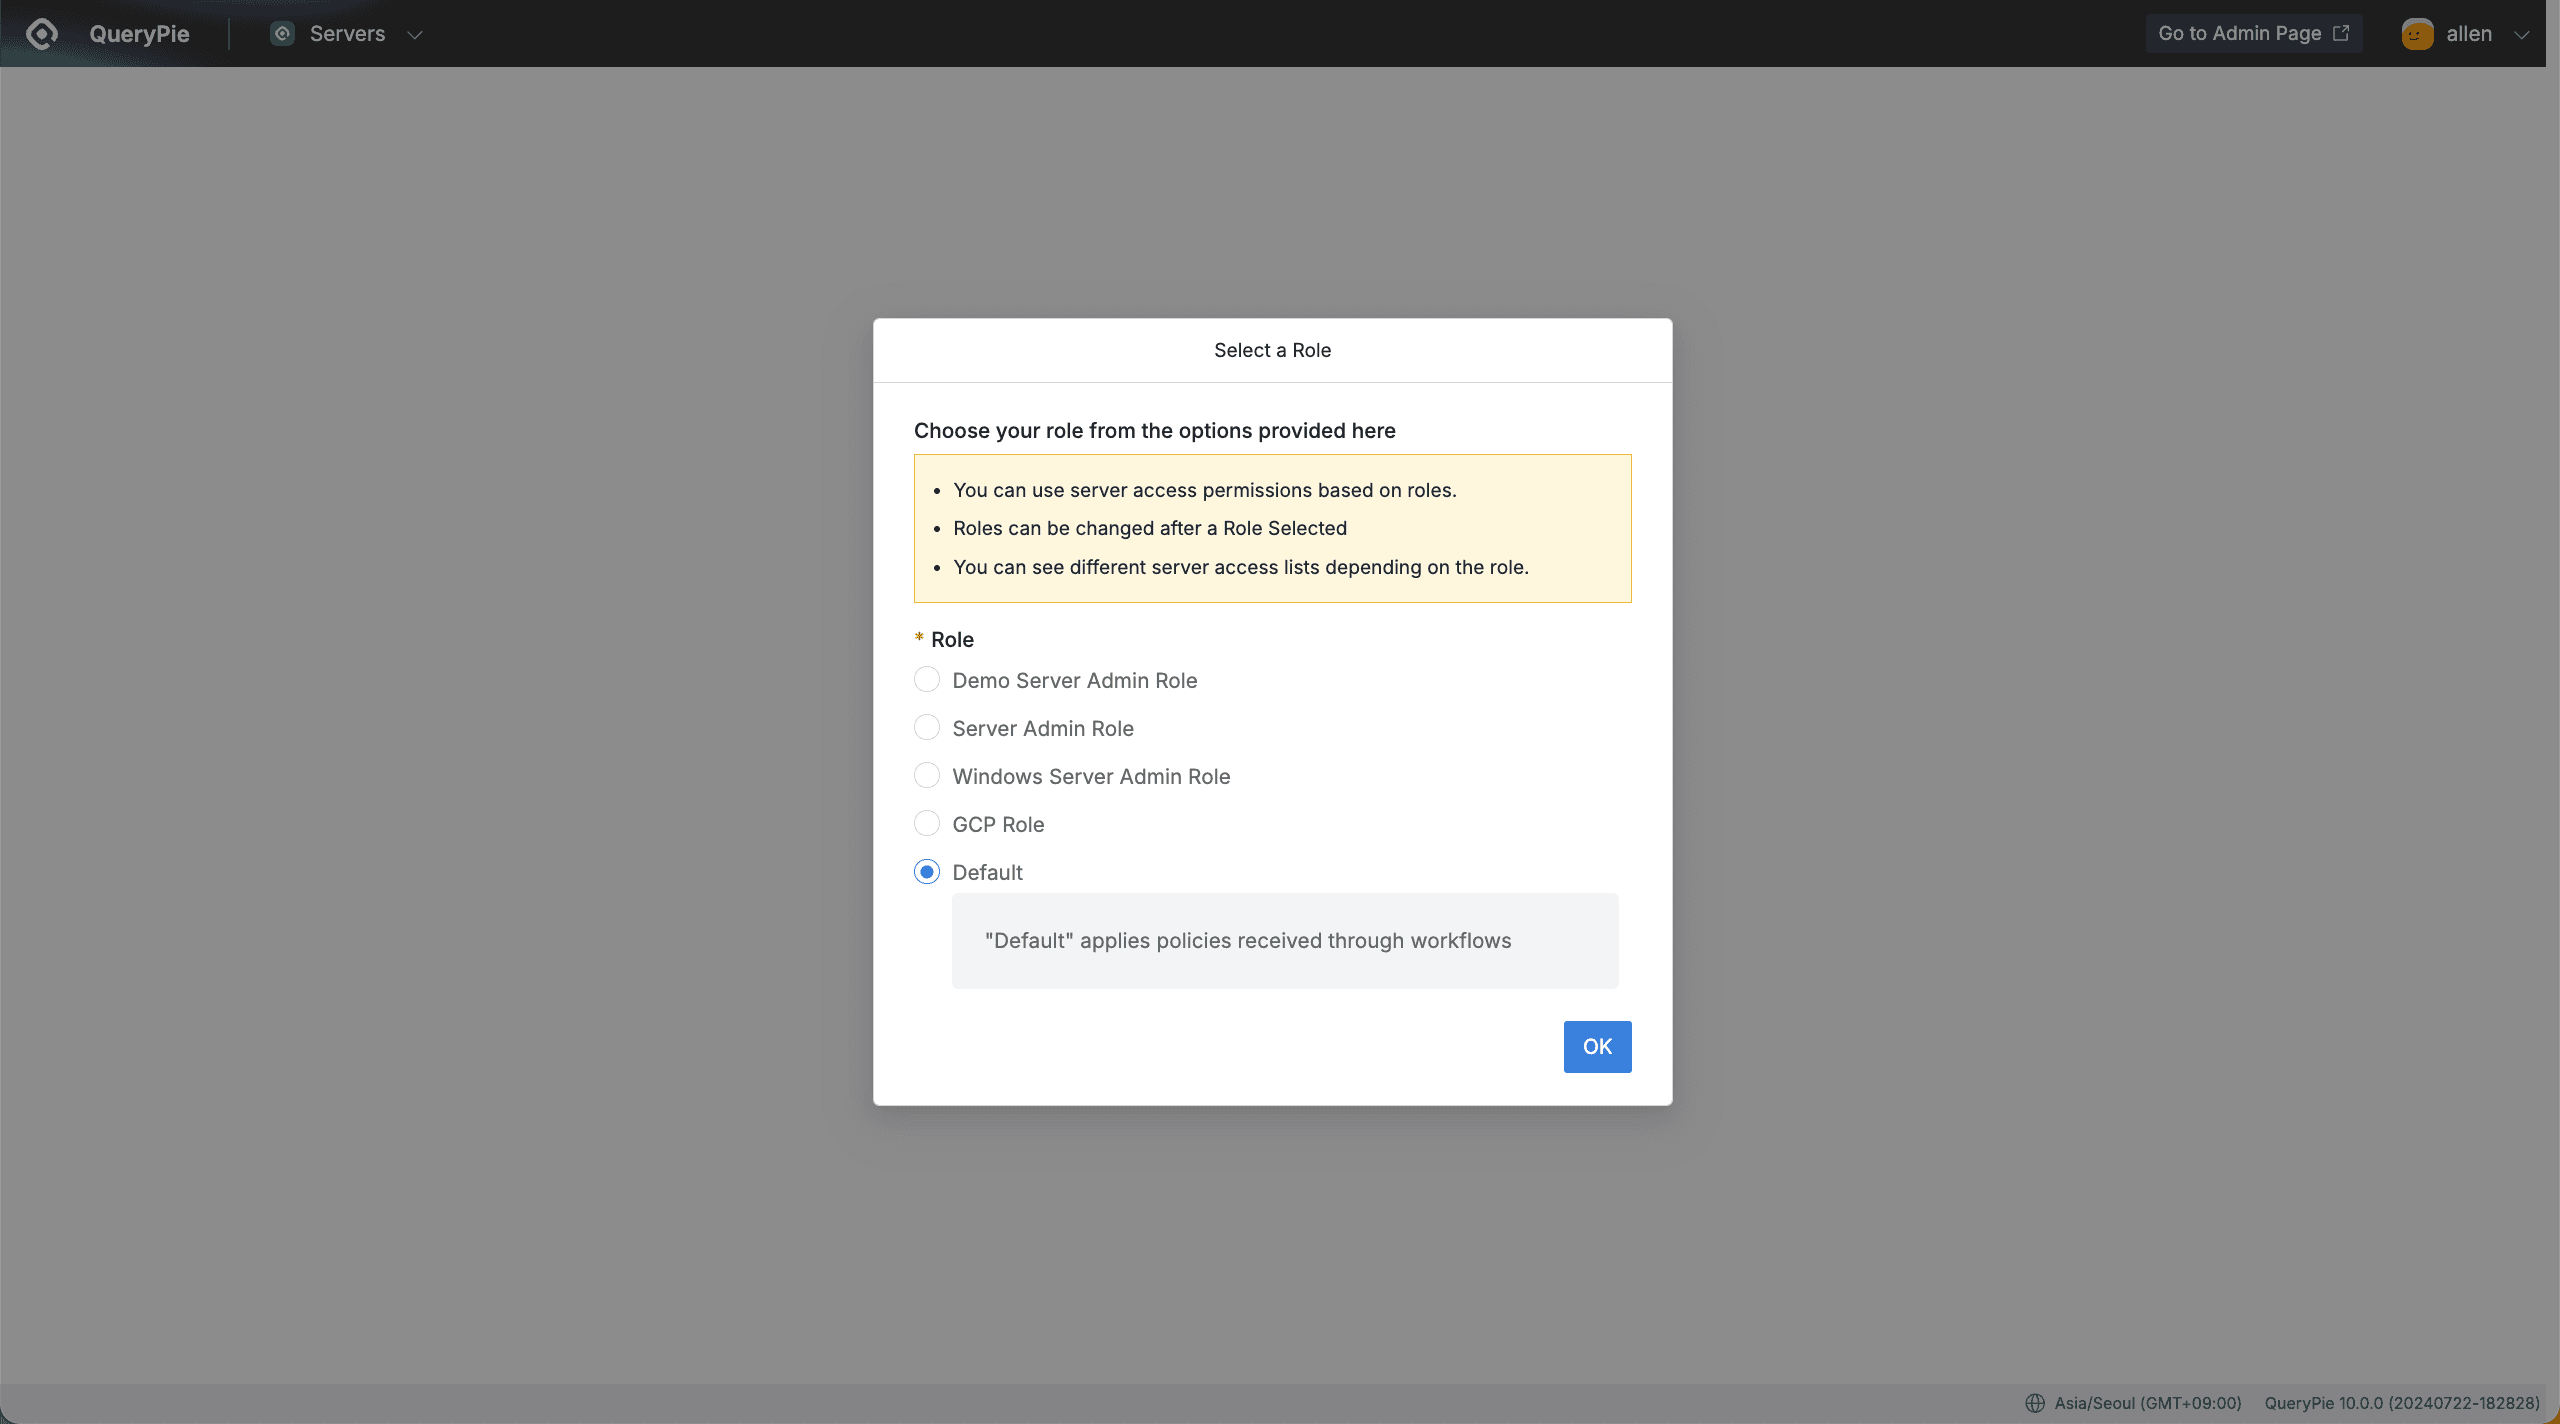Screen dimensions: 2560x1424
Task: Click the external link icon on Go to Admin Page
Action: coord(2341,32)
